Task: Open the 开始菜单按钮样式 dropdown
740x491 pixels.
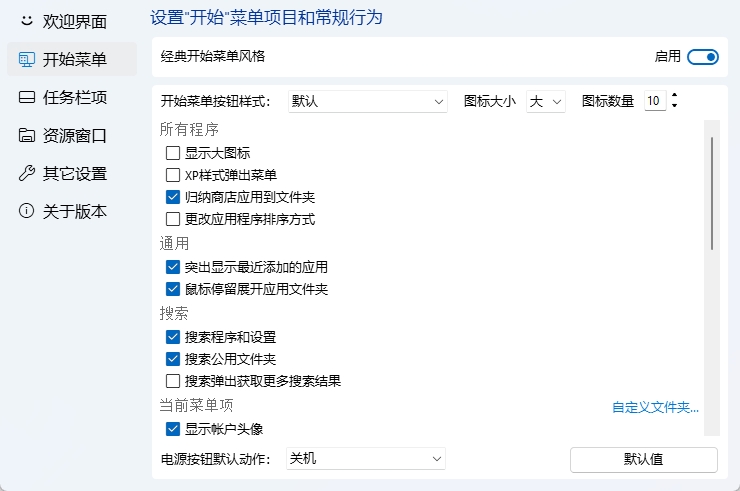Action: coord(367,101)
